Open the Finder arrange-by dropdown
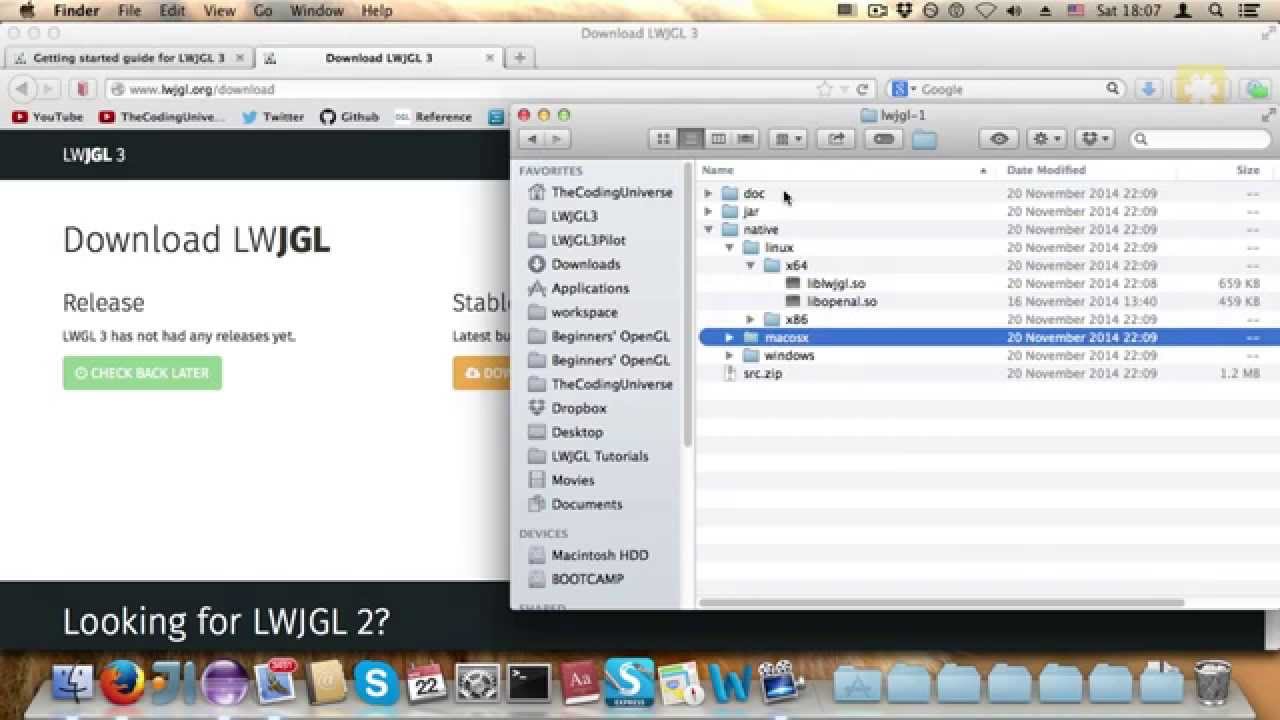Viewport: 1280px width, 720px height. (x=787, y=139)
